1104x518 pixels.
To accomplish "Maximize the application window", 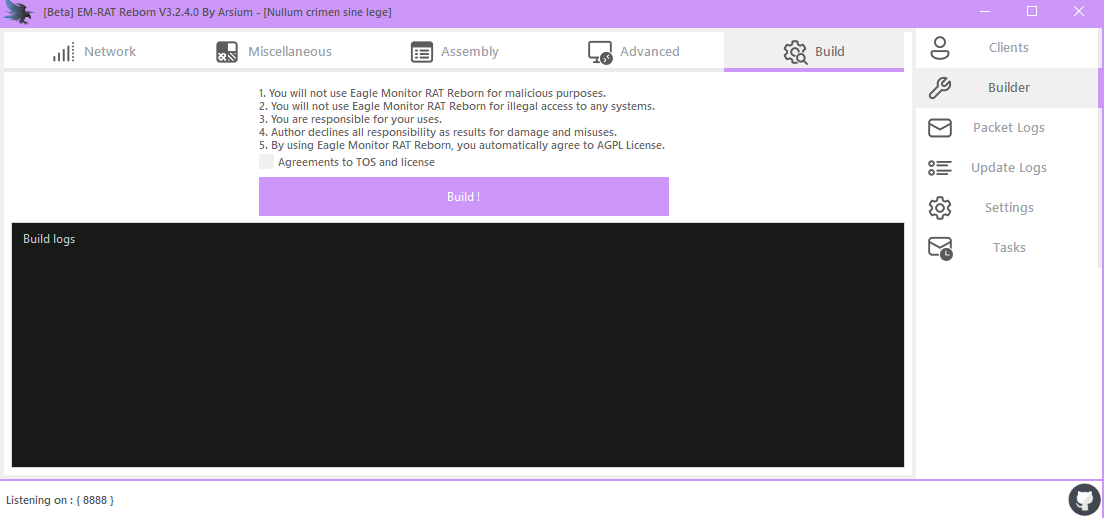I will (x=1032, y=12).
